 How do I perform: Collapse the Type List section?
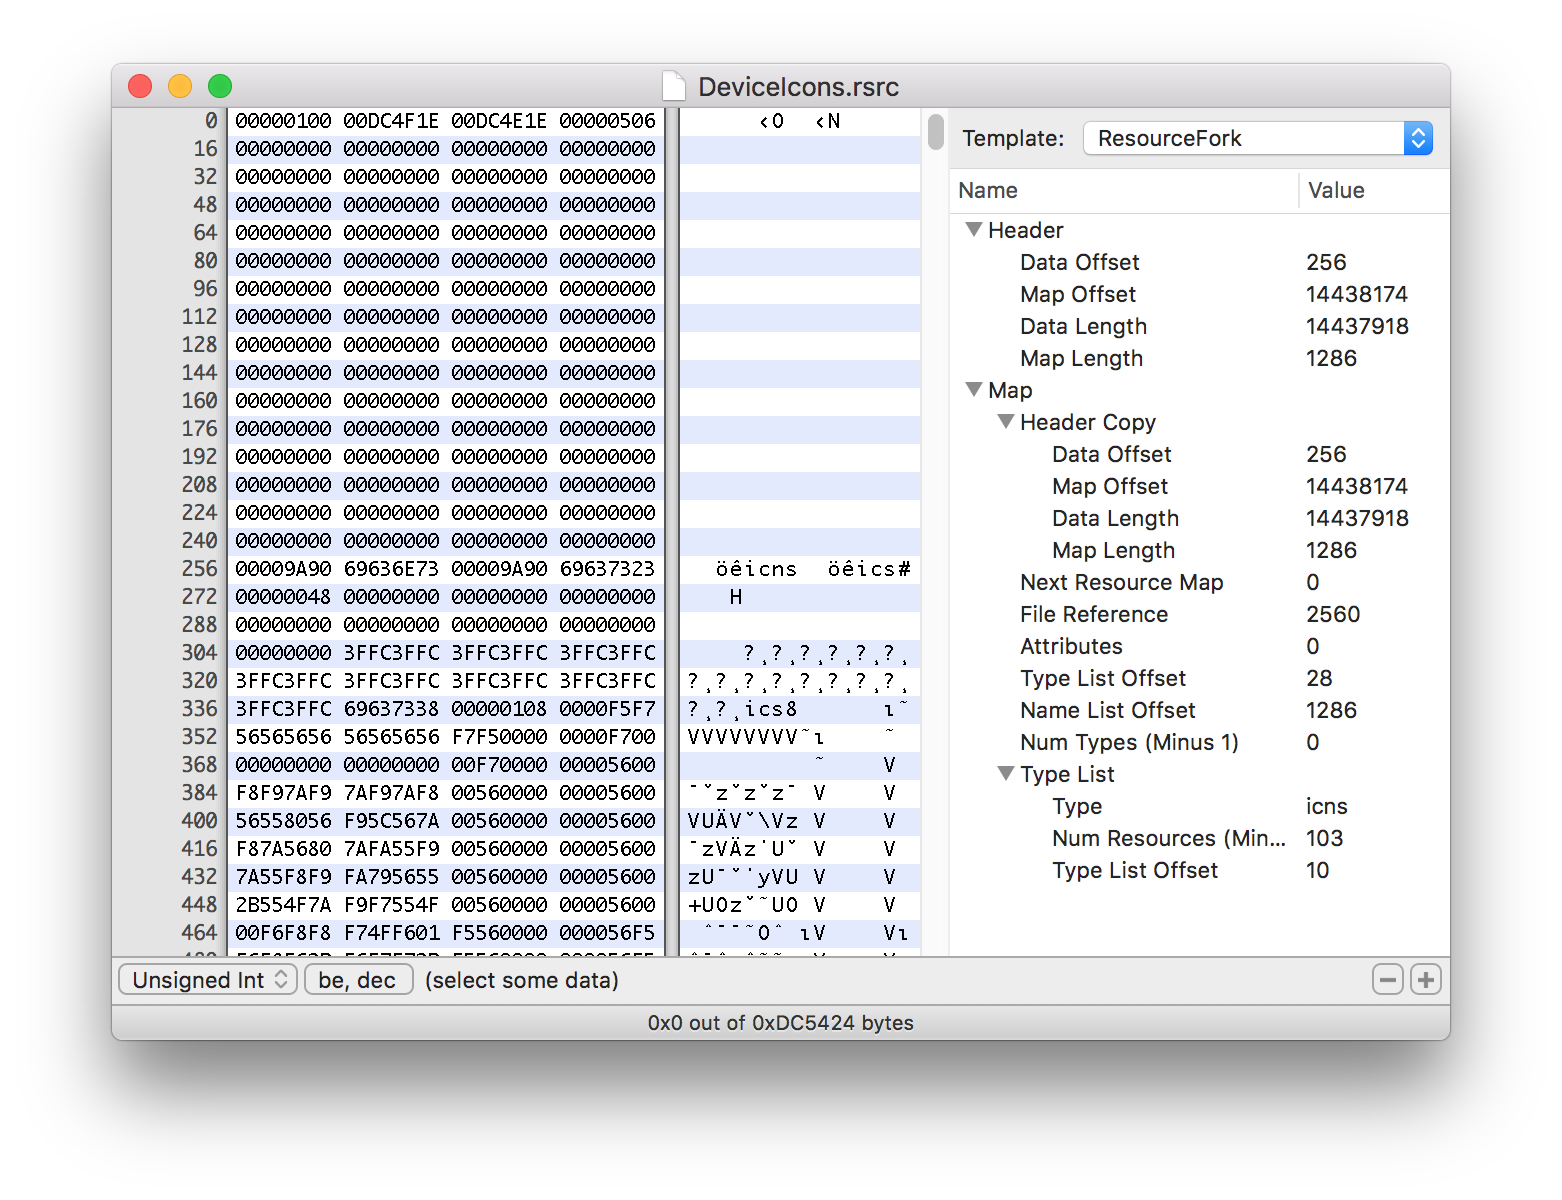pos(1006,773)
